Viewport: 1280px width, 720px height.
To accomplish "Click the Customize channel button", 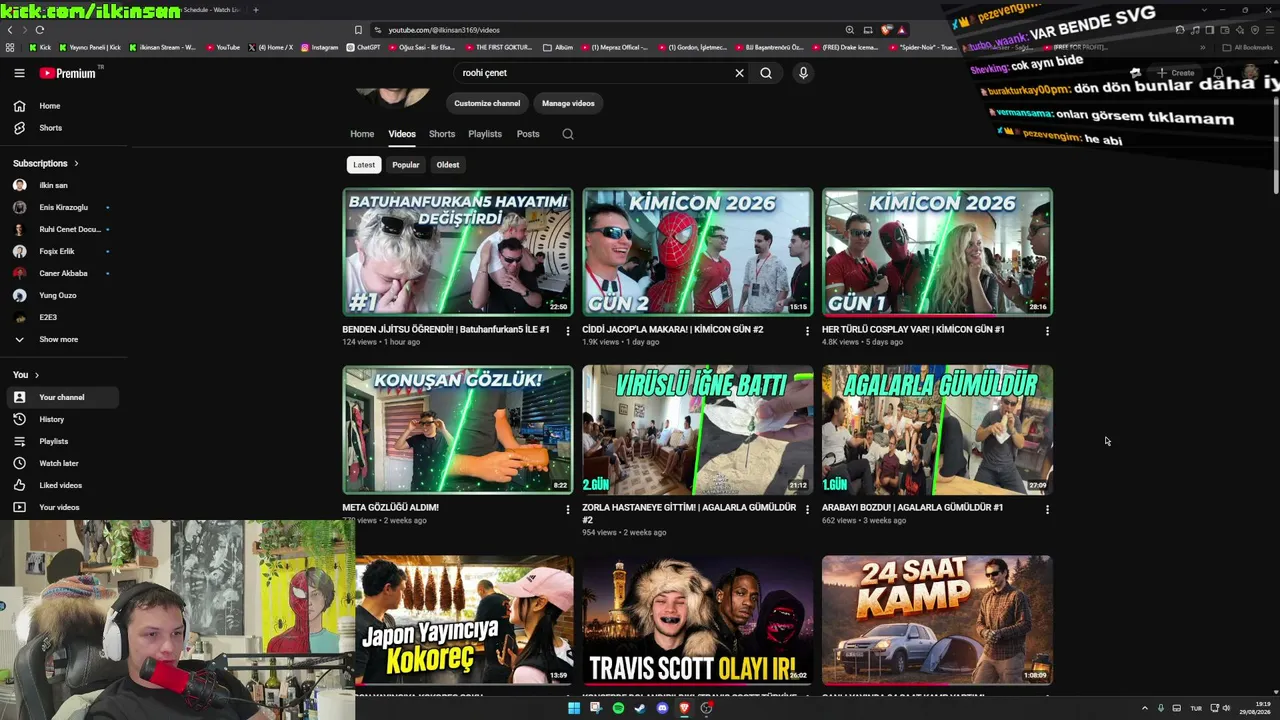I will (x=487, y=103).
